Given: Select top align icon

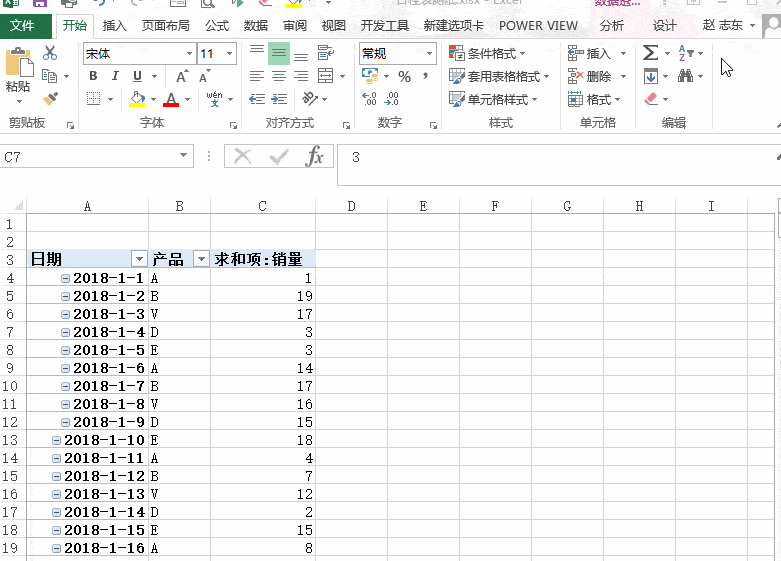Looking at the screenshot, I should (257, 52).
